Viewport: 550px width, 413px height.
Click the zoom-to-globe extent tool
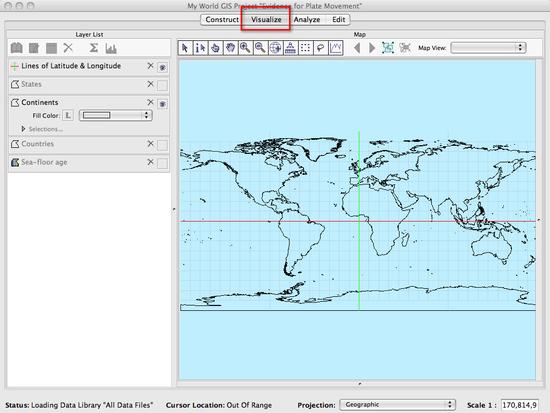275,48
